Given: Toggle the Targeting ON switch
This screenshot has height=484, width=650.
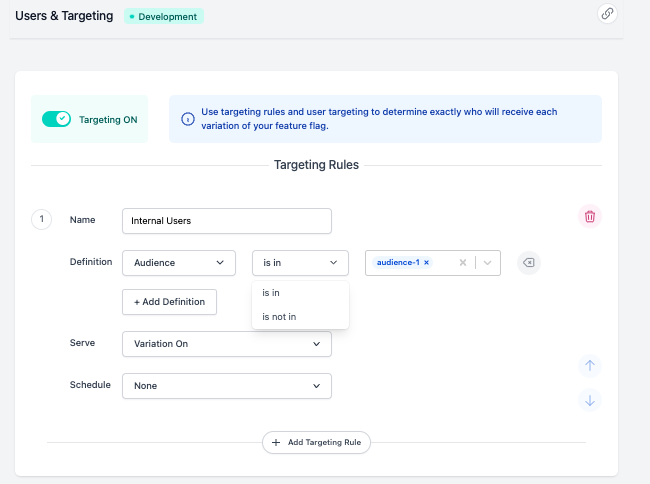Looking at the screenshot, I should click(56, 119).
